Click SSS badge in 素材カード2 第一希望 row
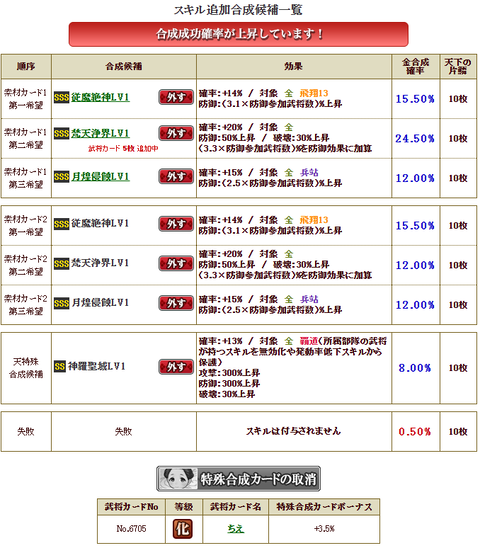 [x=62, y=224]
